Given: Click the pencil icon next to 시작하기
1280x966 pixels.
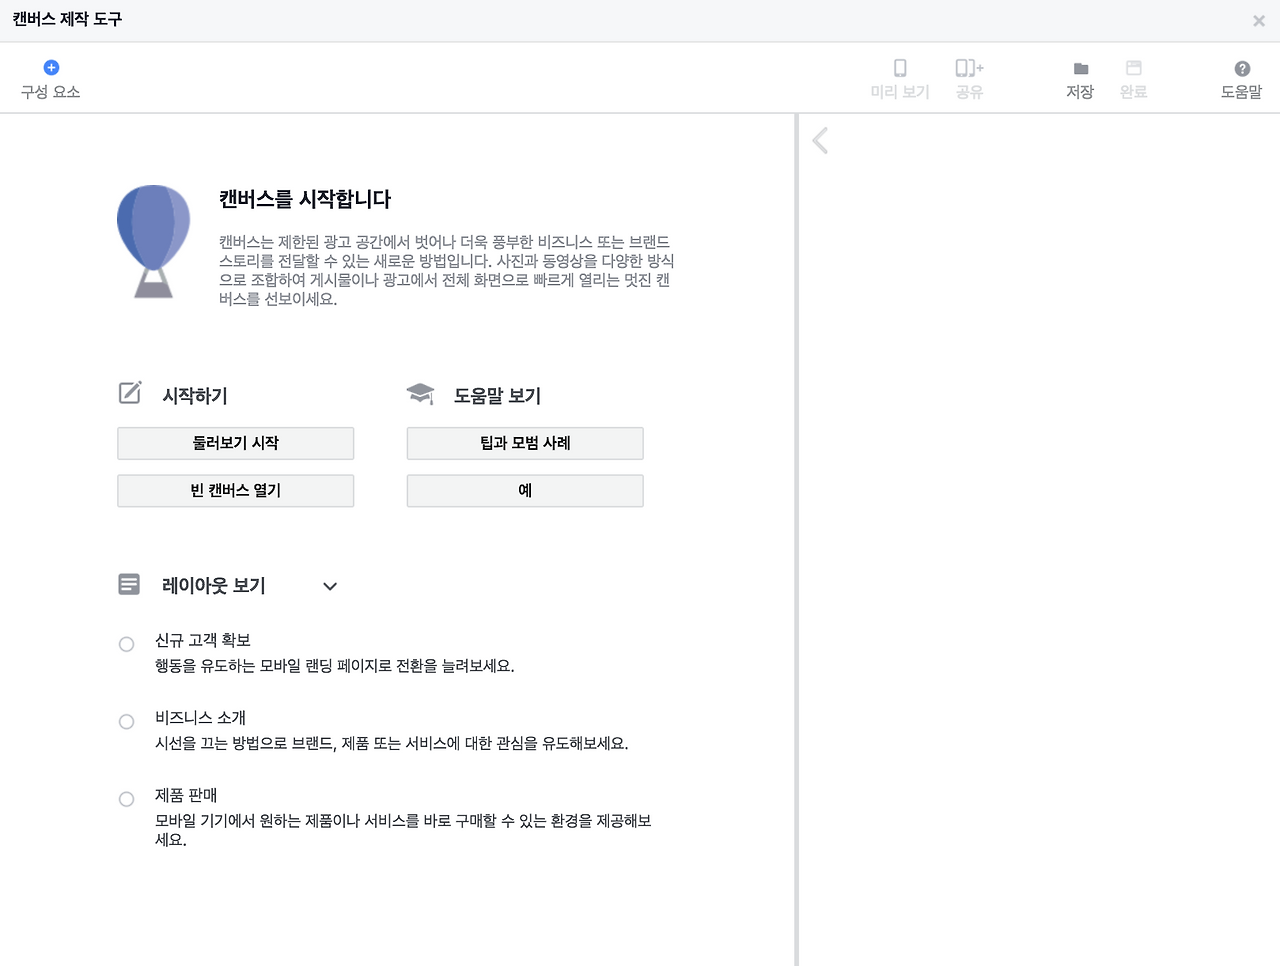Looking at the screenshot, I should (x=129, y=393).
